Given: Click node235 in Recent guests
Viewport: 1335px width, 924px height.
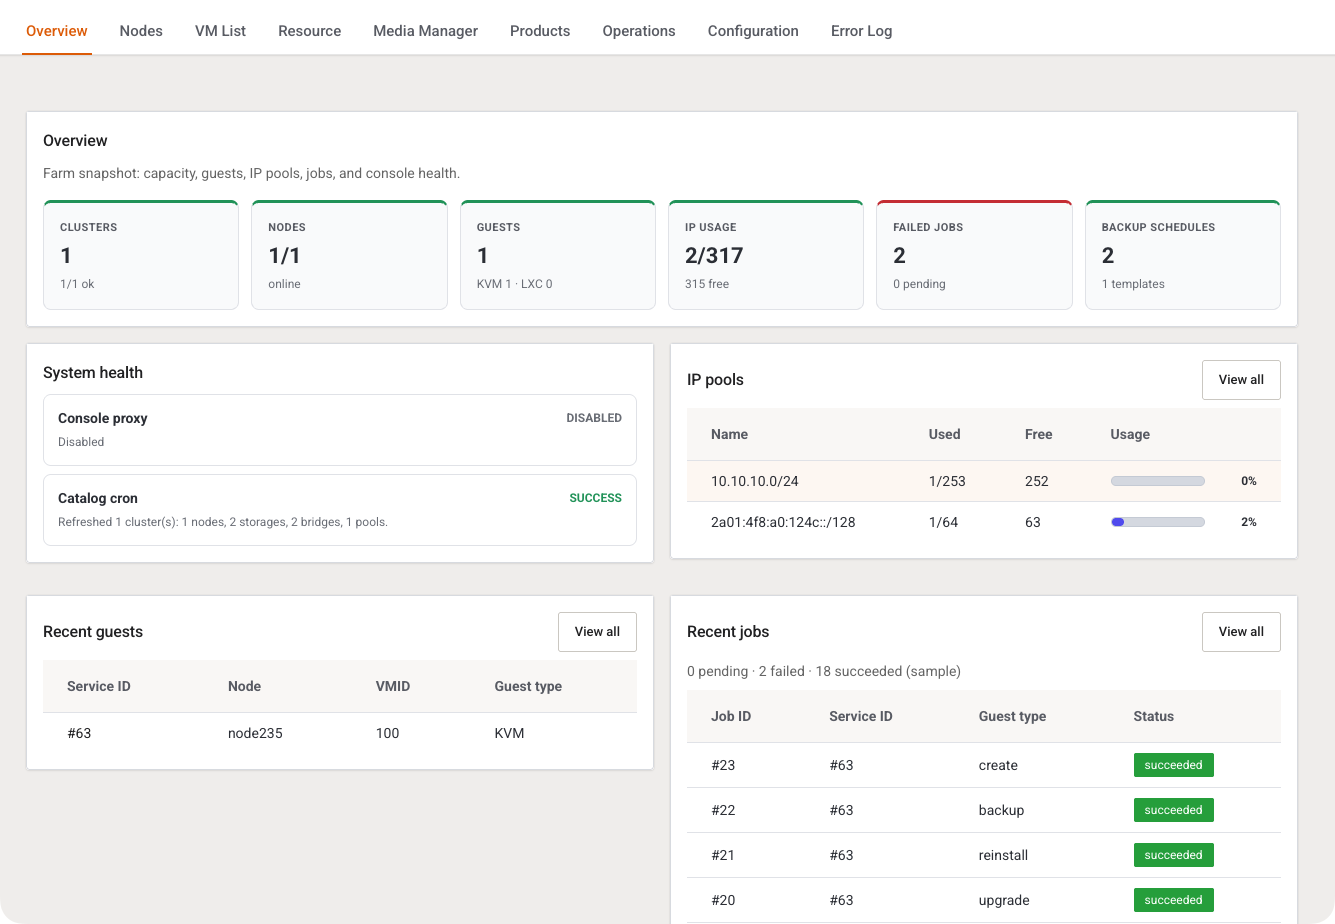Looking at the screenshot, I should point(255,733).
